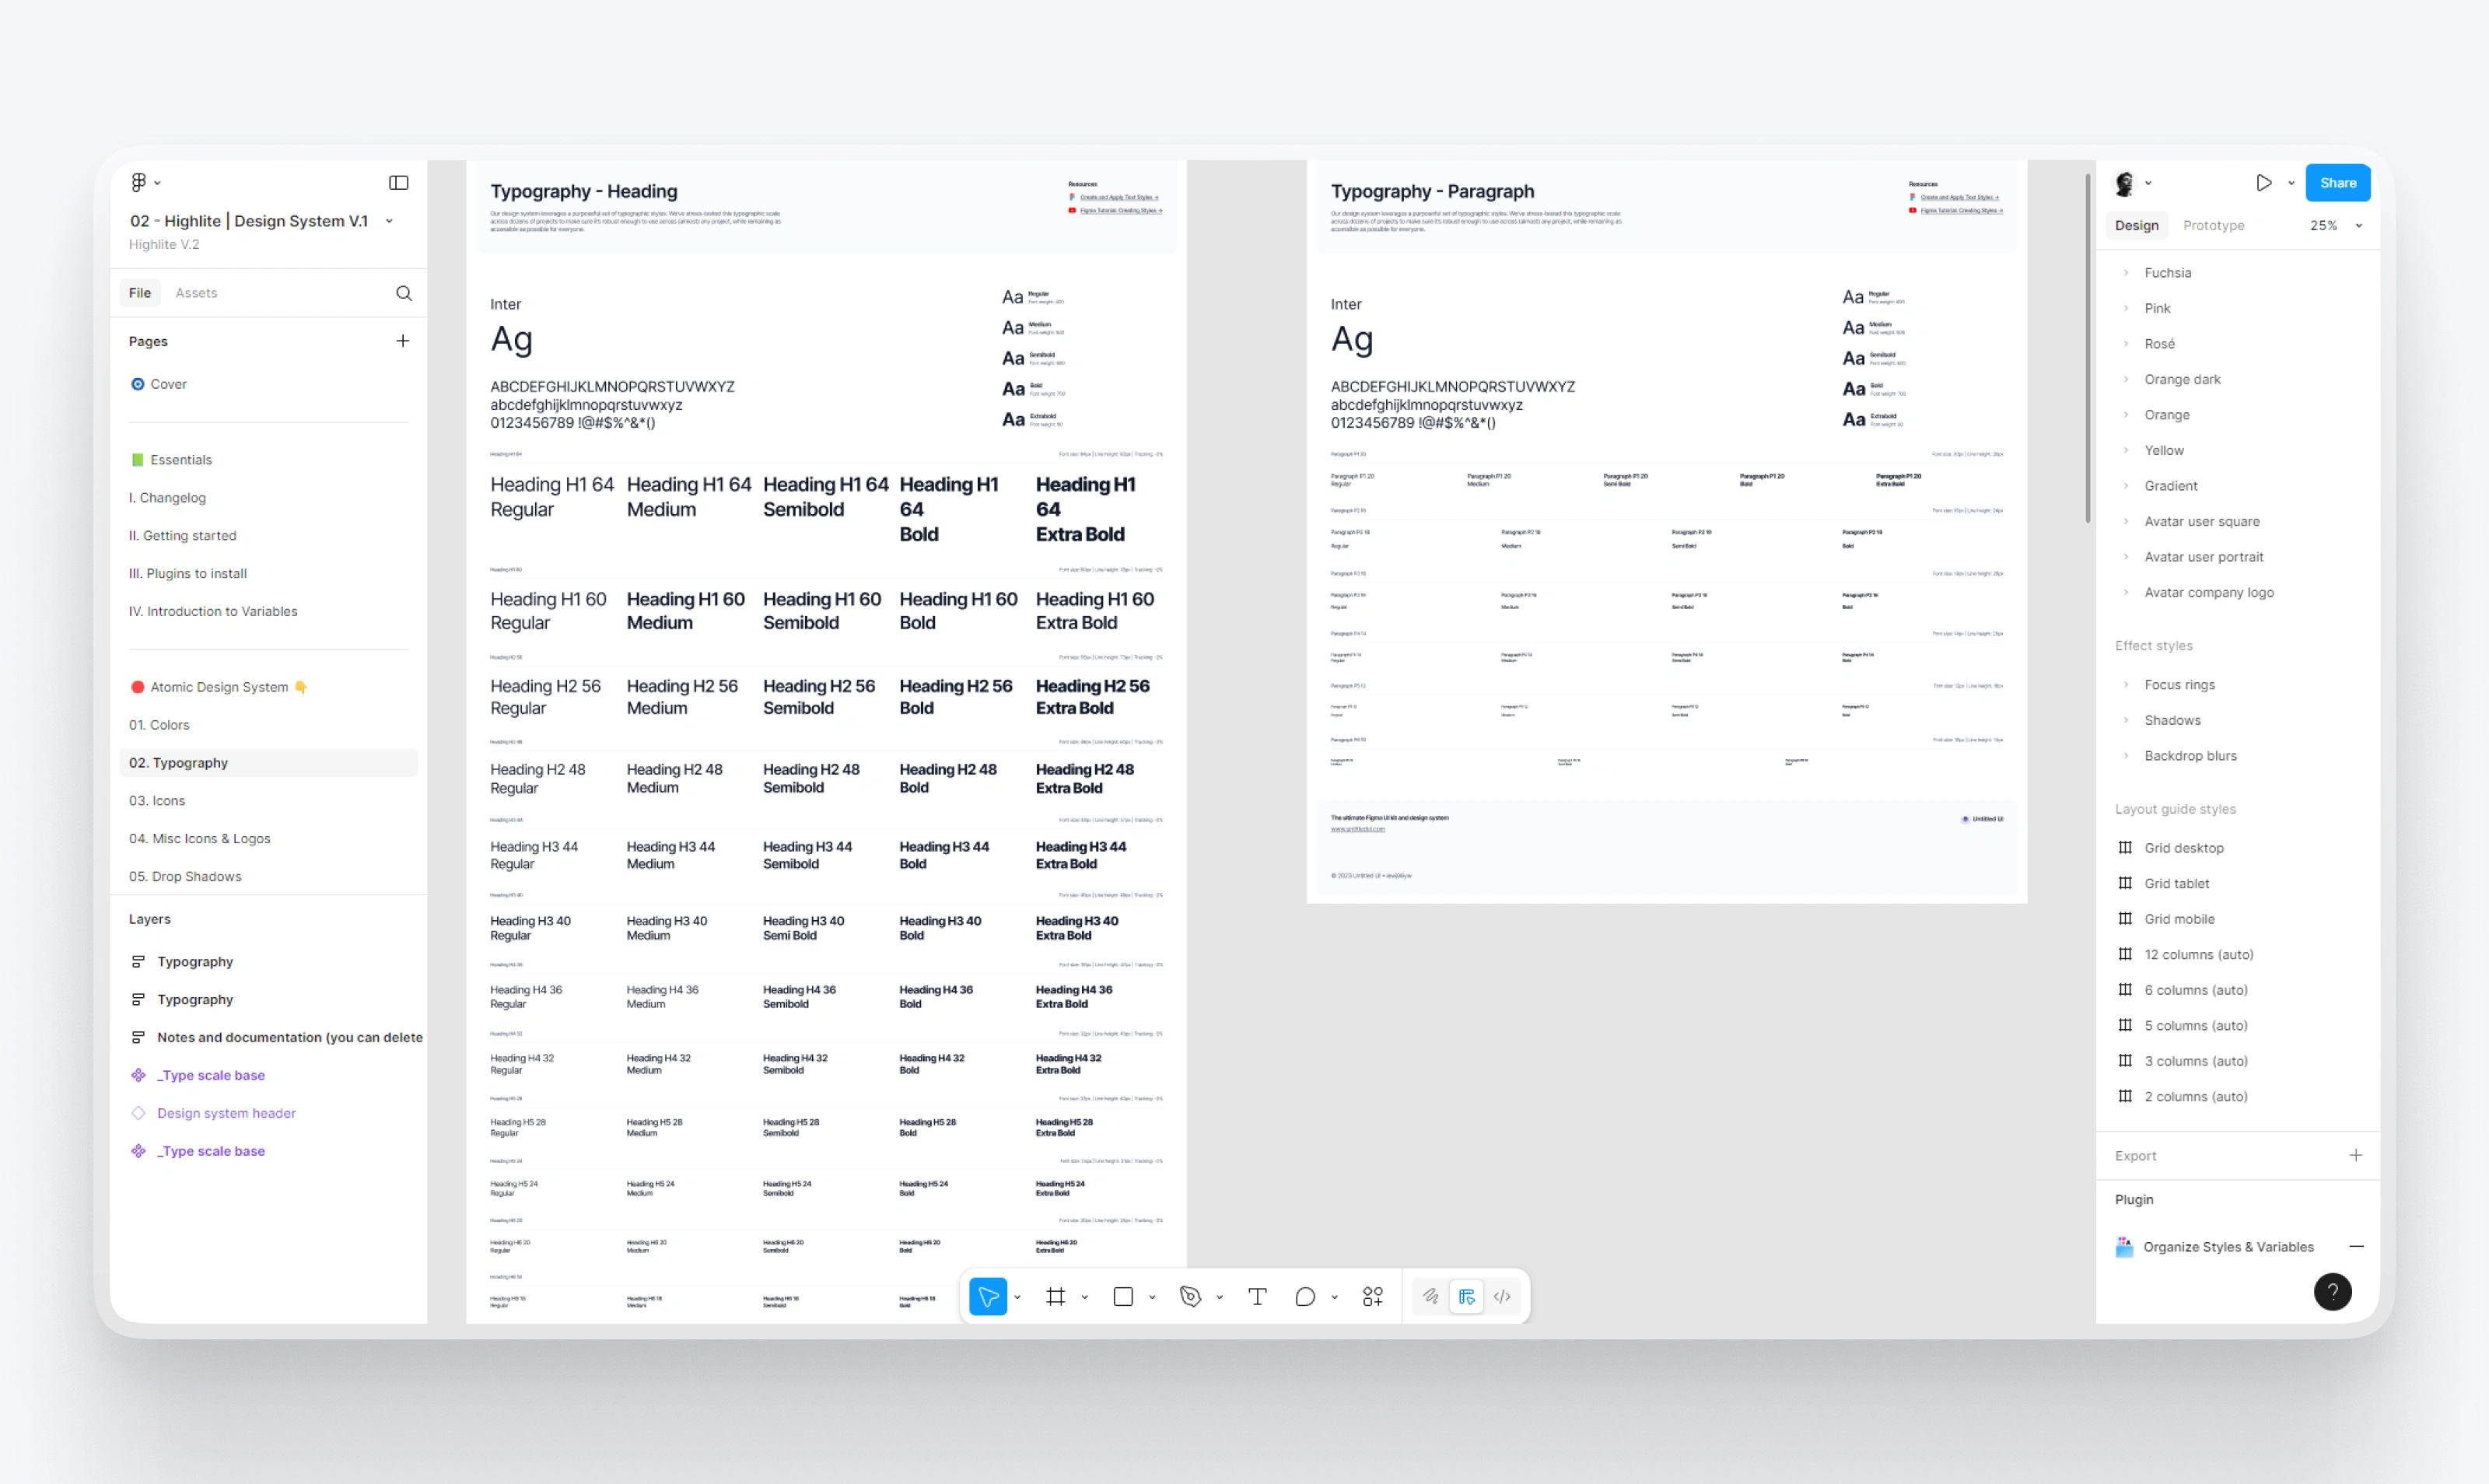The image size is (2489, 1484).
Task: Expand the Orange dark style group
Action: click(2126, 379)
